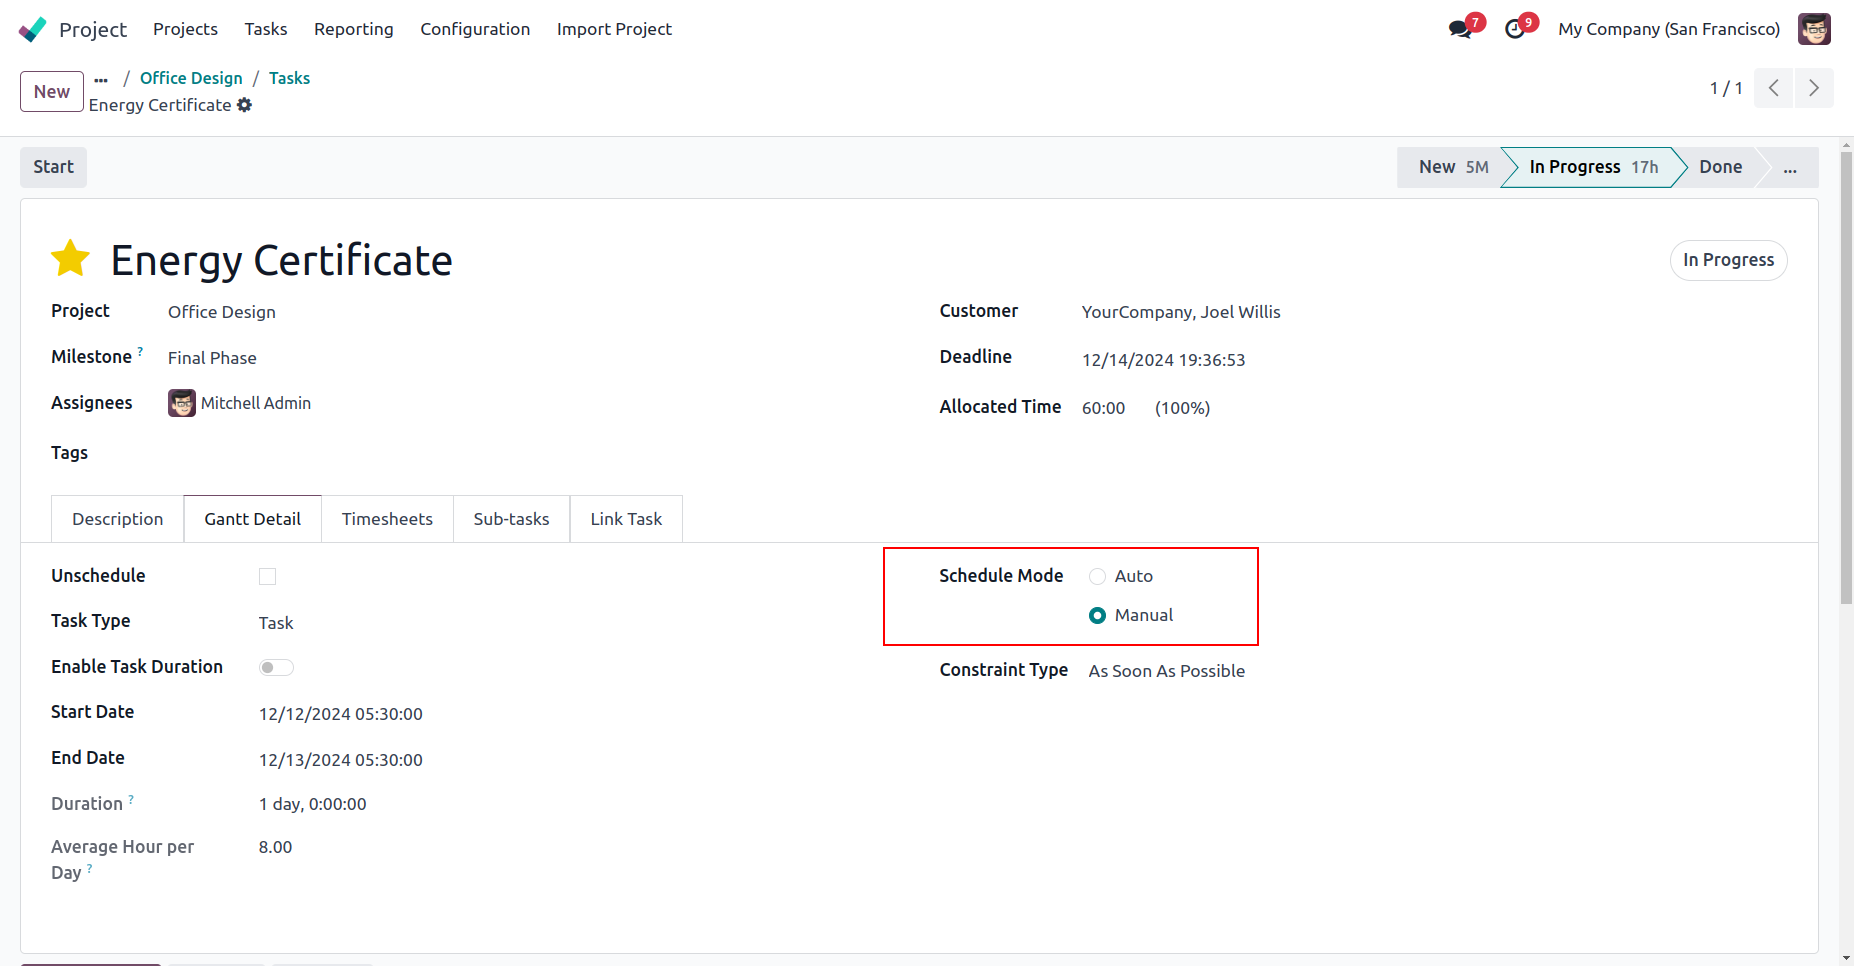Open the messages chat bubble icon

coord(1460,29)
